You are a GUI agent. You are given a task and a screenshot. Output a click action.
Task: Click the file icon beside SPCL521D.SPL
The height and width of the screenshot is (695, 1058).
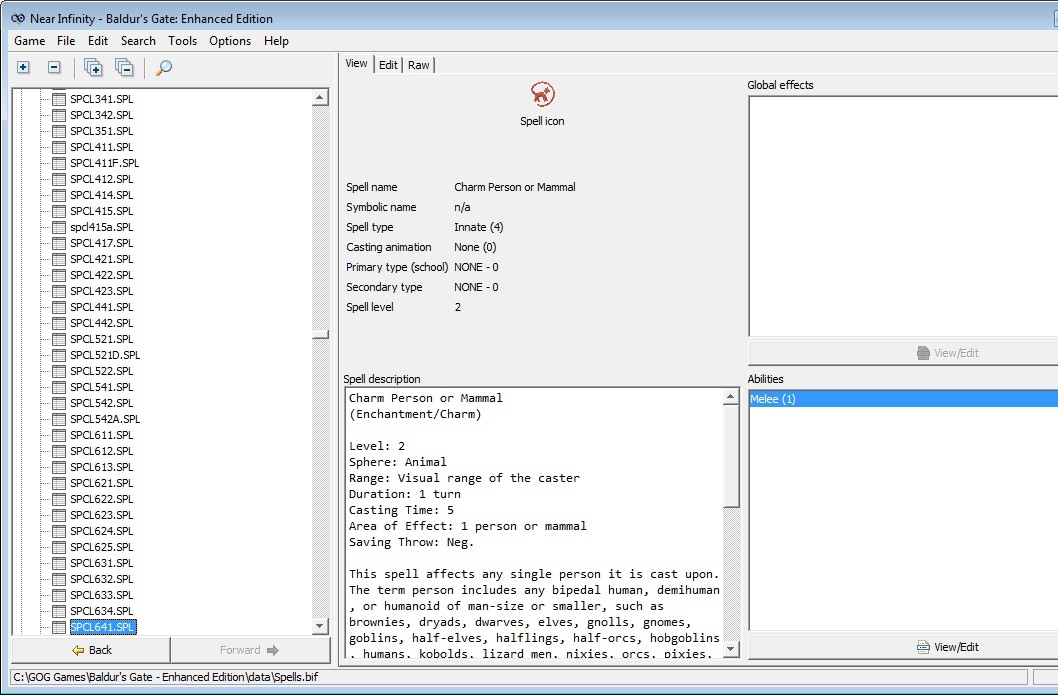pos(59,355)
